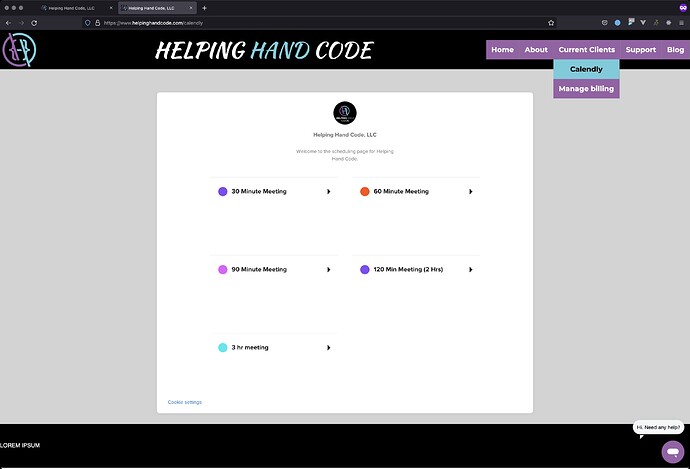Open the About menu item
The image size is (690, 469).
click(536, 50)
